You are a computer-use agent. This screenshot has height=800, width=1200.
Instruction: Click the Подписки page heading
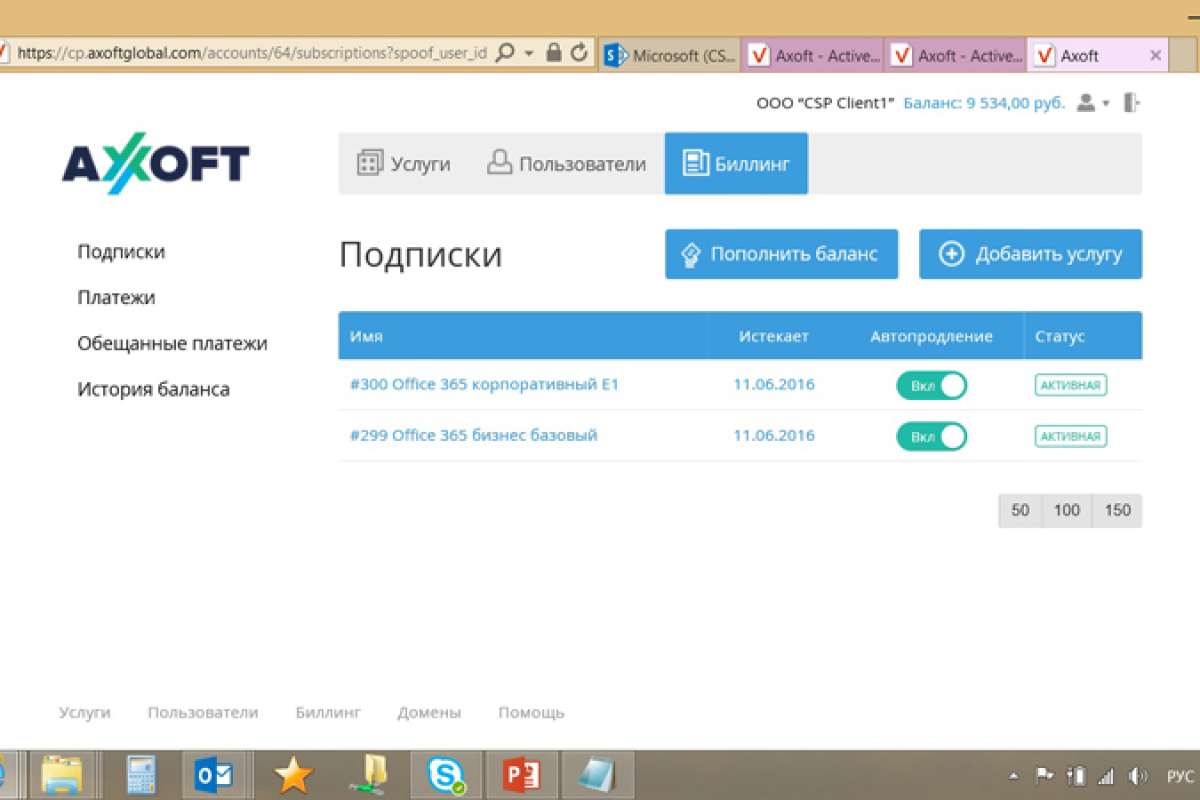coord(421,255)
